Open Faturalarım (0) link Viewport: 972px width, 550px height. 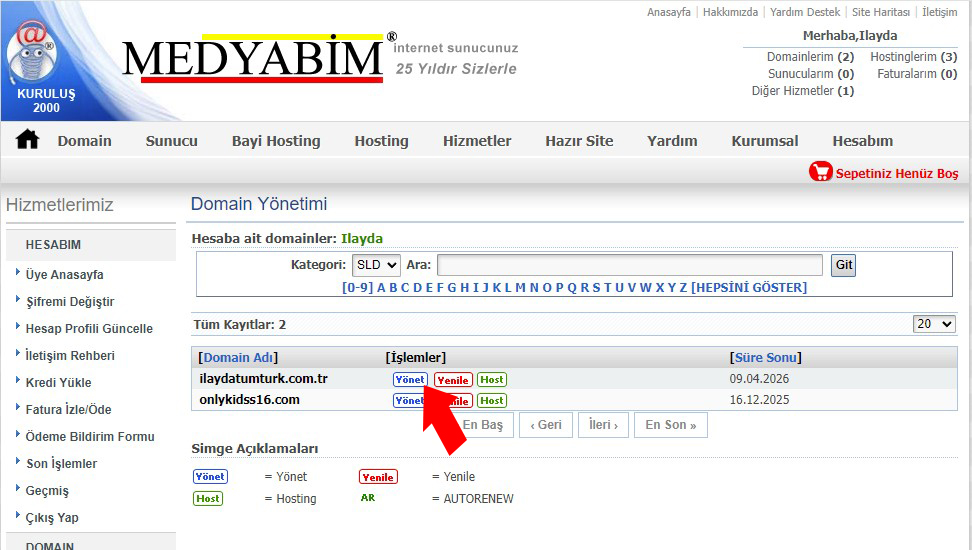tap(917, 73)
